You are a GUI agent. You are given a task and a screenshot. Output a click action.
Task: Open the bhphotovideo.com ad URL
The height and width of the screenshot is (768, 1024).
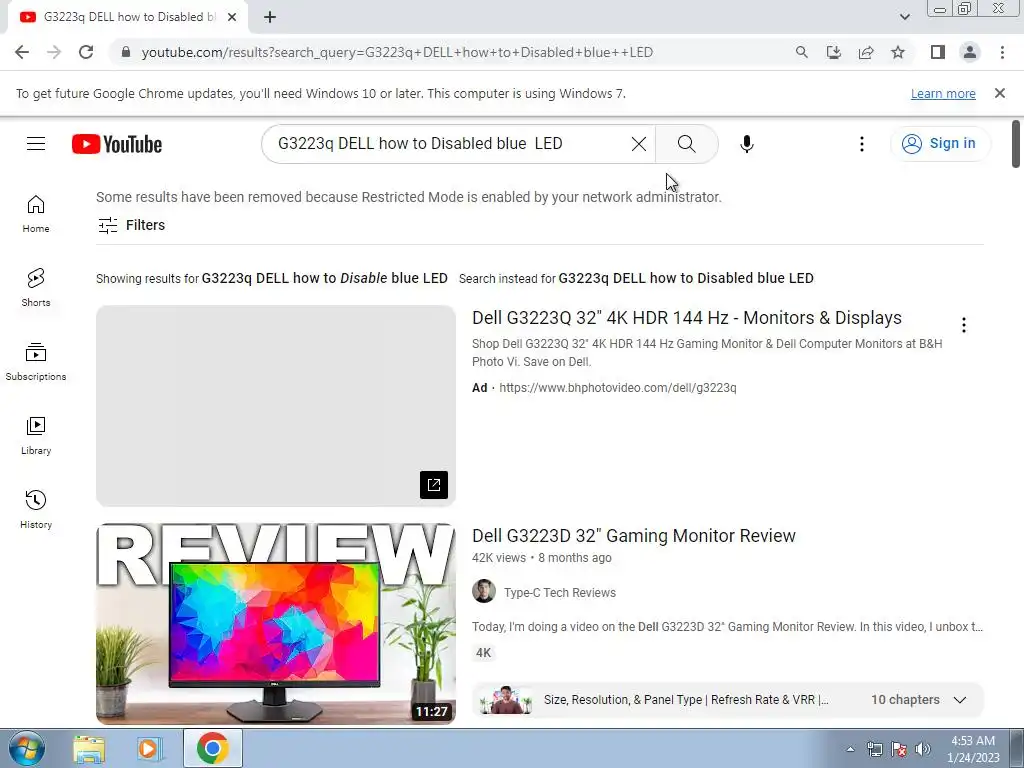(617, 388)
